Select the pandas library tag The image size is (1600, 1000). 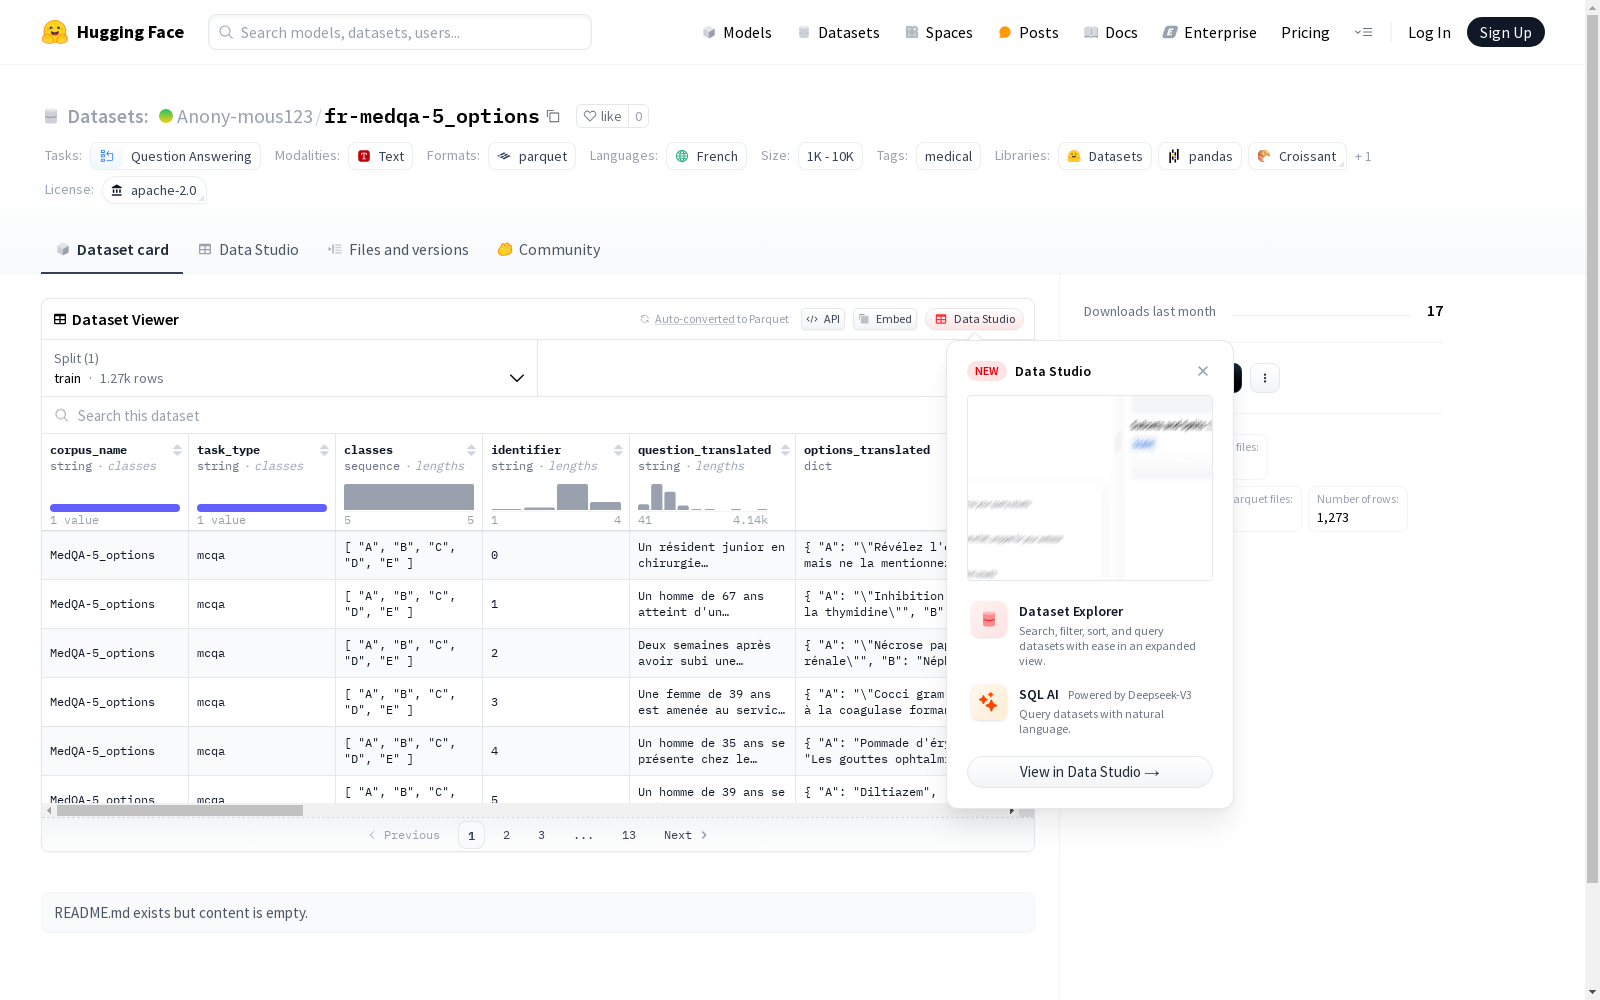tap(1200, 156)
